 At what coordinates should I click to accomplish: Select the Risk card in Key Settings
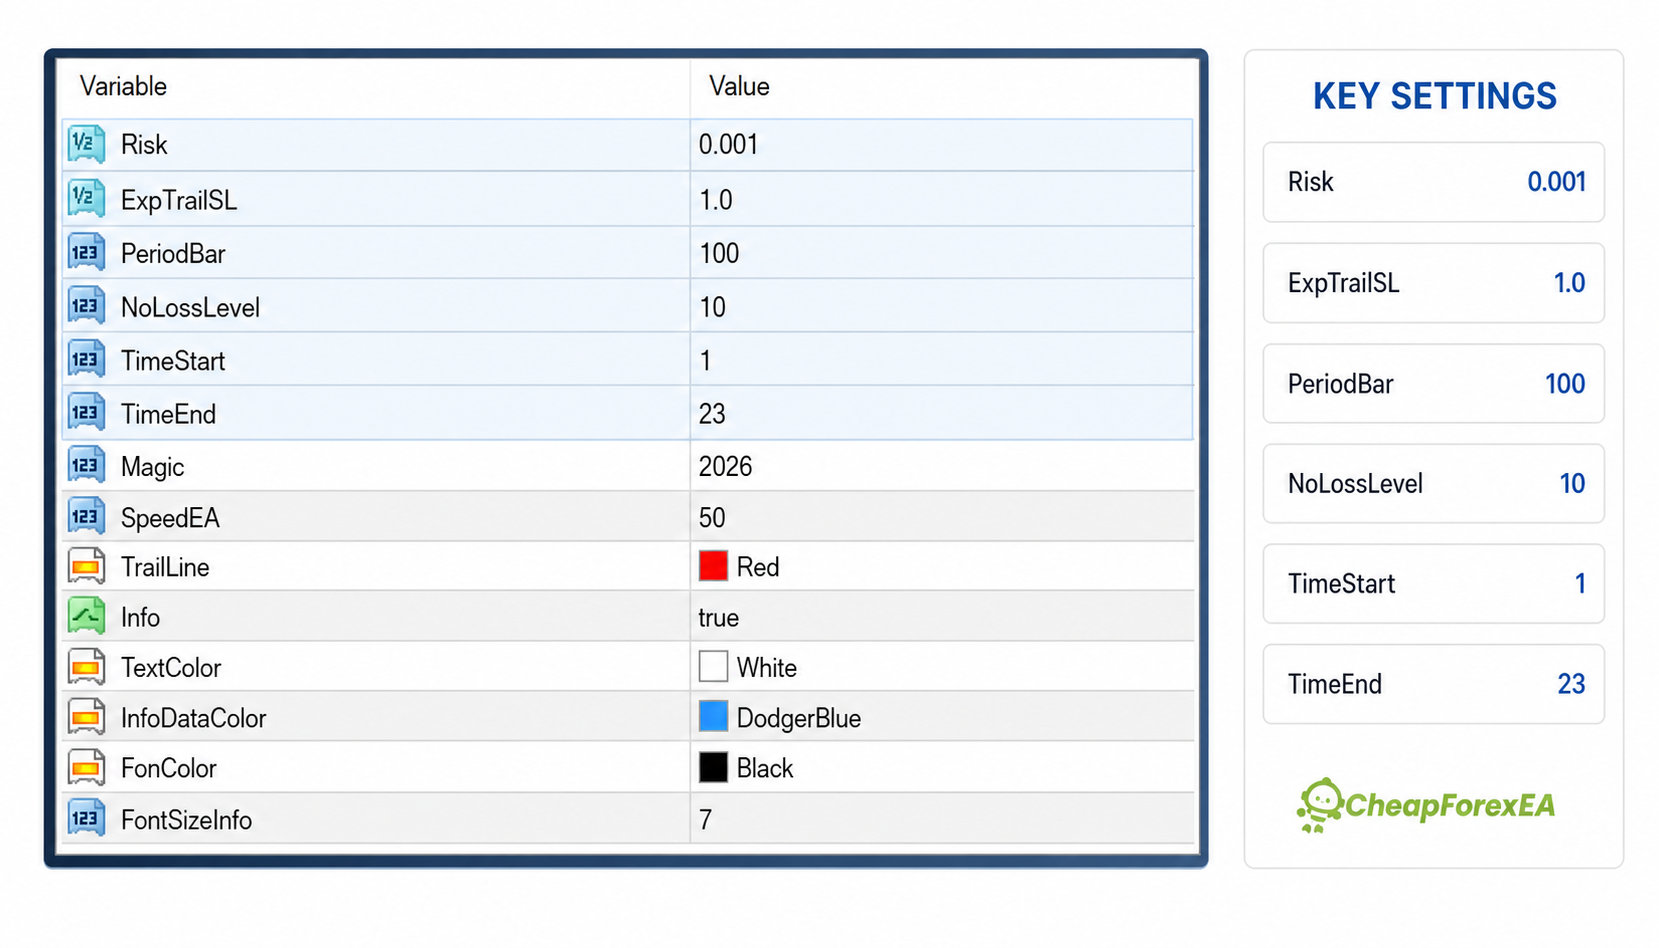pos(1434,182)
